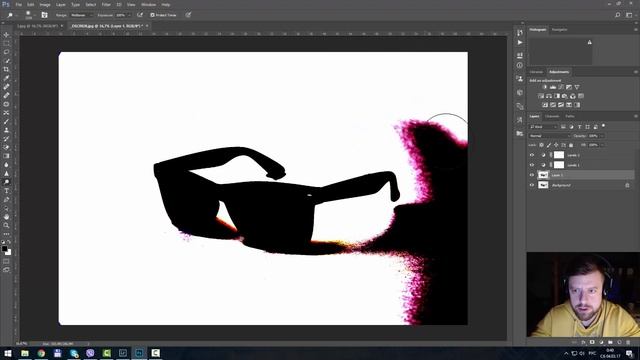This screenshot has height=360, width=640.
Task: Select the Blur tool in the toolbar
Action: coord(6,165)
